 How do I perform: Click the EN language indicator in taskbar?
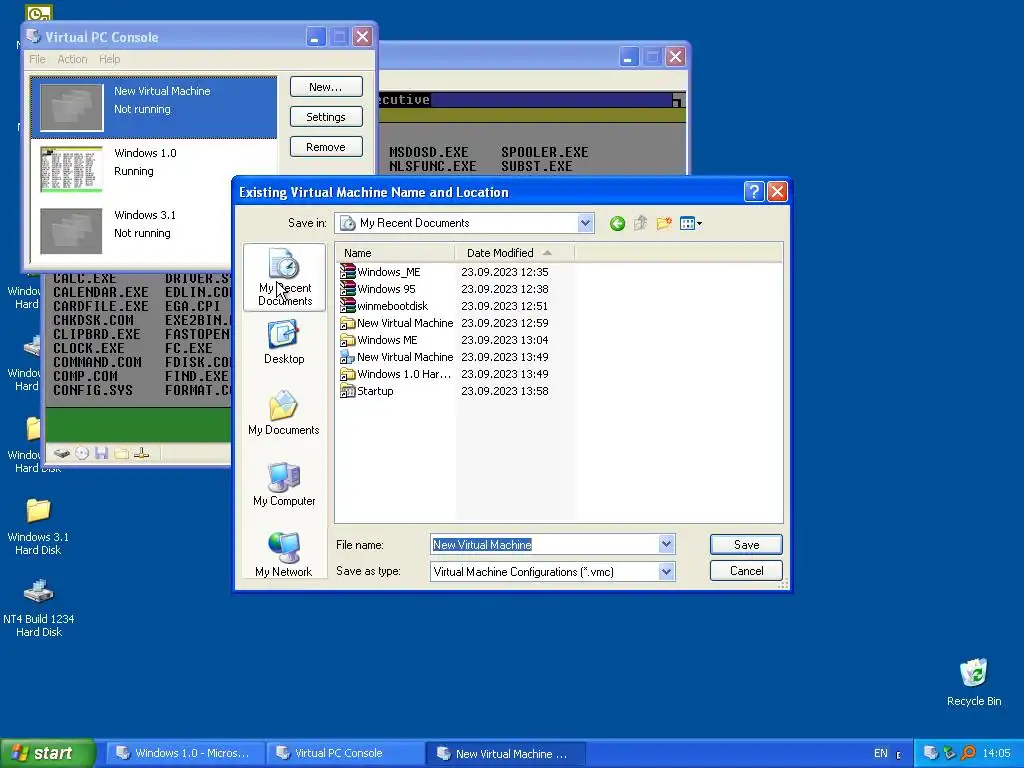pyautogui.click(x=880, y=753)
